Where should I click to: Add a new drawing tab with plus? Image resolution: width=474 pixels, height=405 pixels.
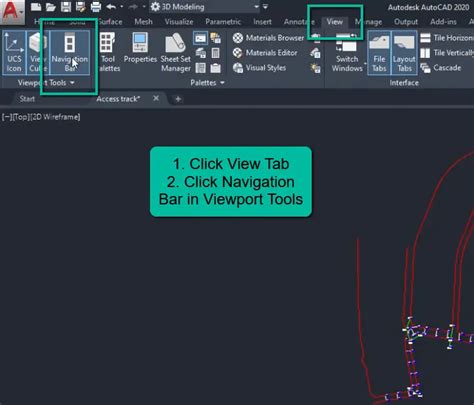click(178, 99)
